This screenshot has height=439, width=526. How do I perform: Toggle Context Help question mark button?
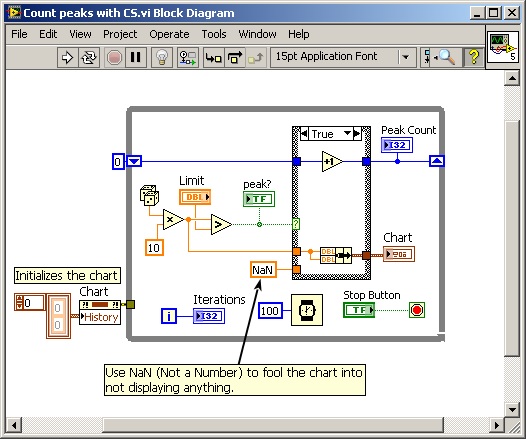pyautogui.click(x=473, y=57)
